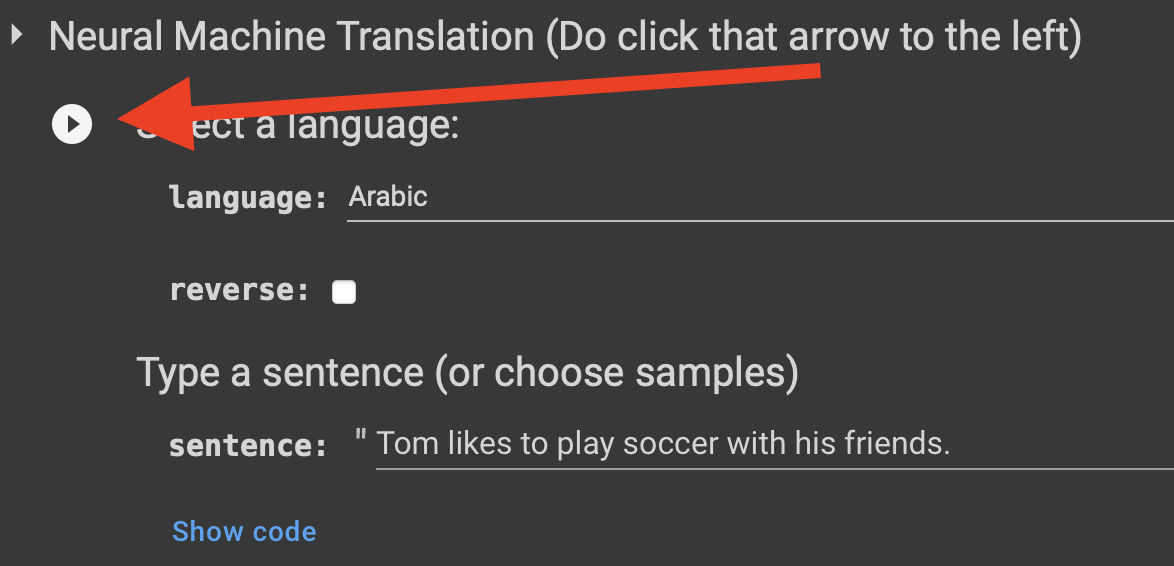Screen dimensions: 1174x566
Task: Expand the Neural Machine Translation section
Action: [x=16, y=35]
